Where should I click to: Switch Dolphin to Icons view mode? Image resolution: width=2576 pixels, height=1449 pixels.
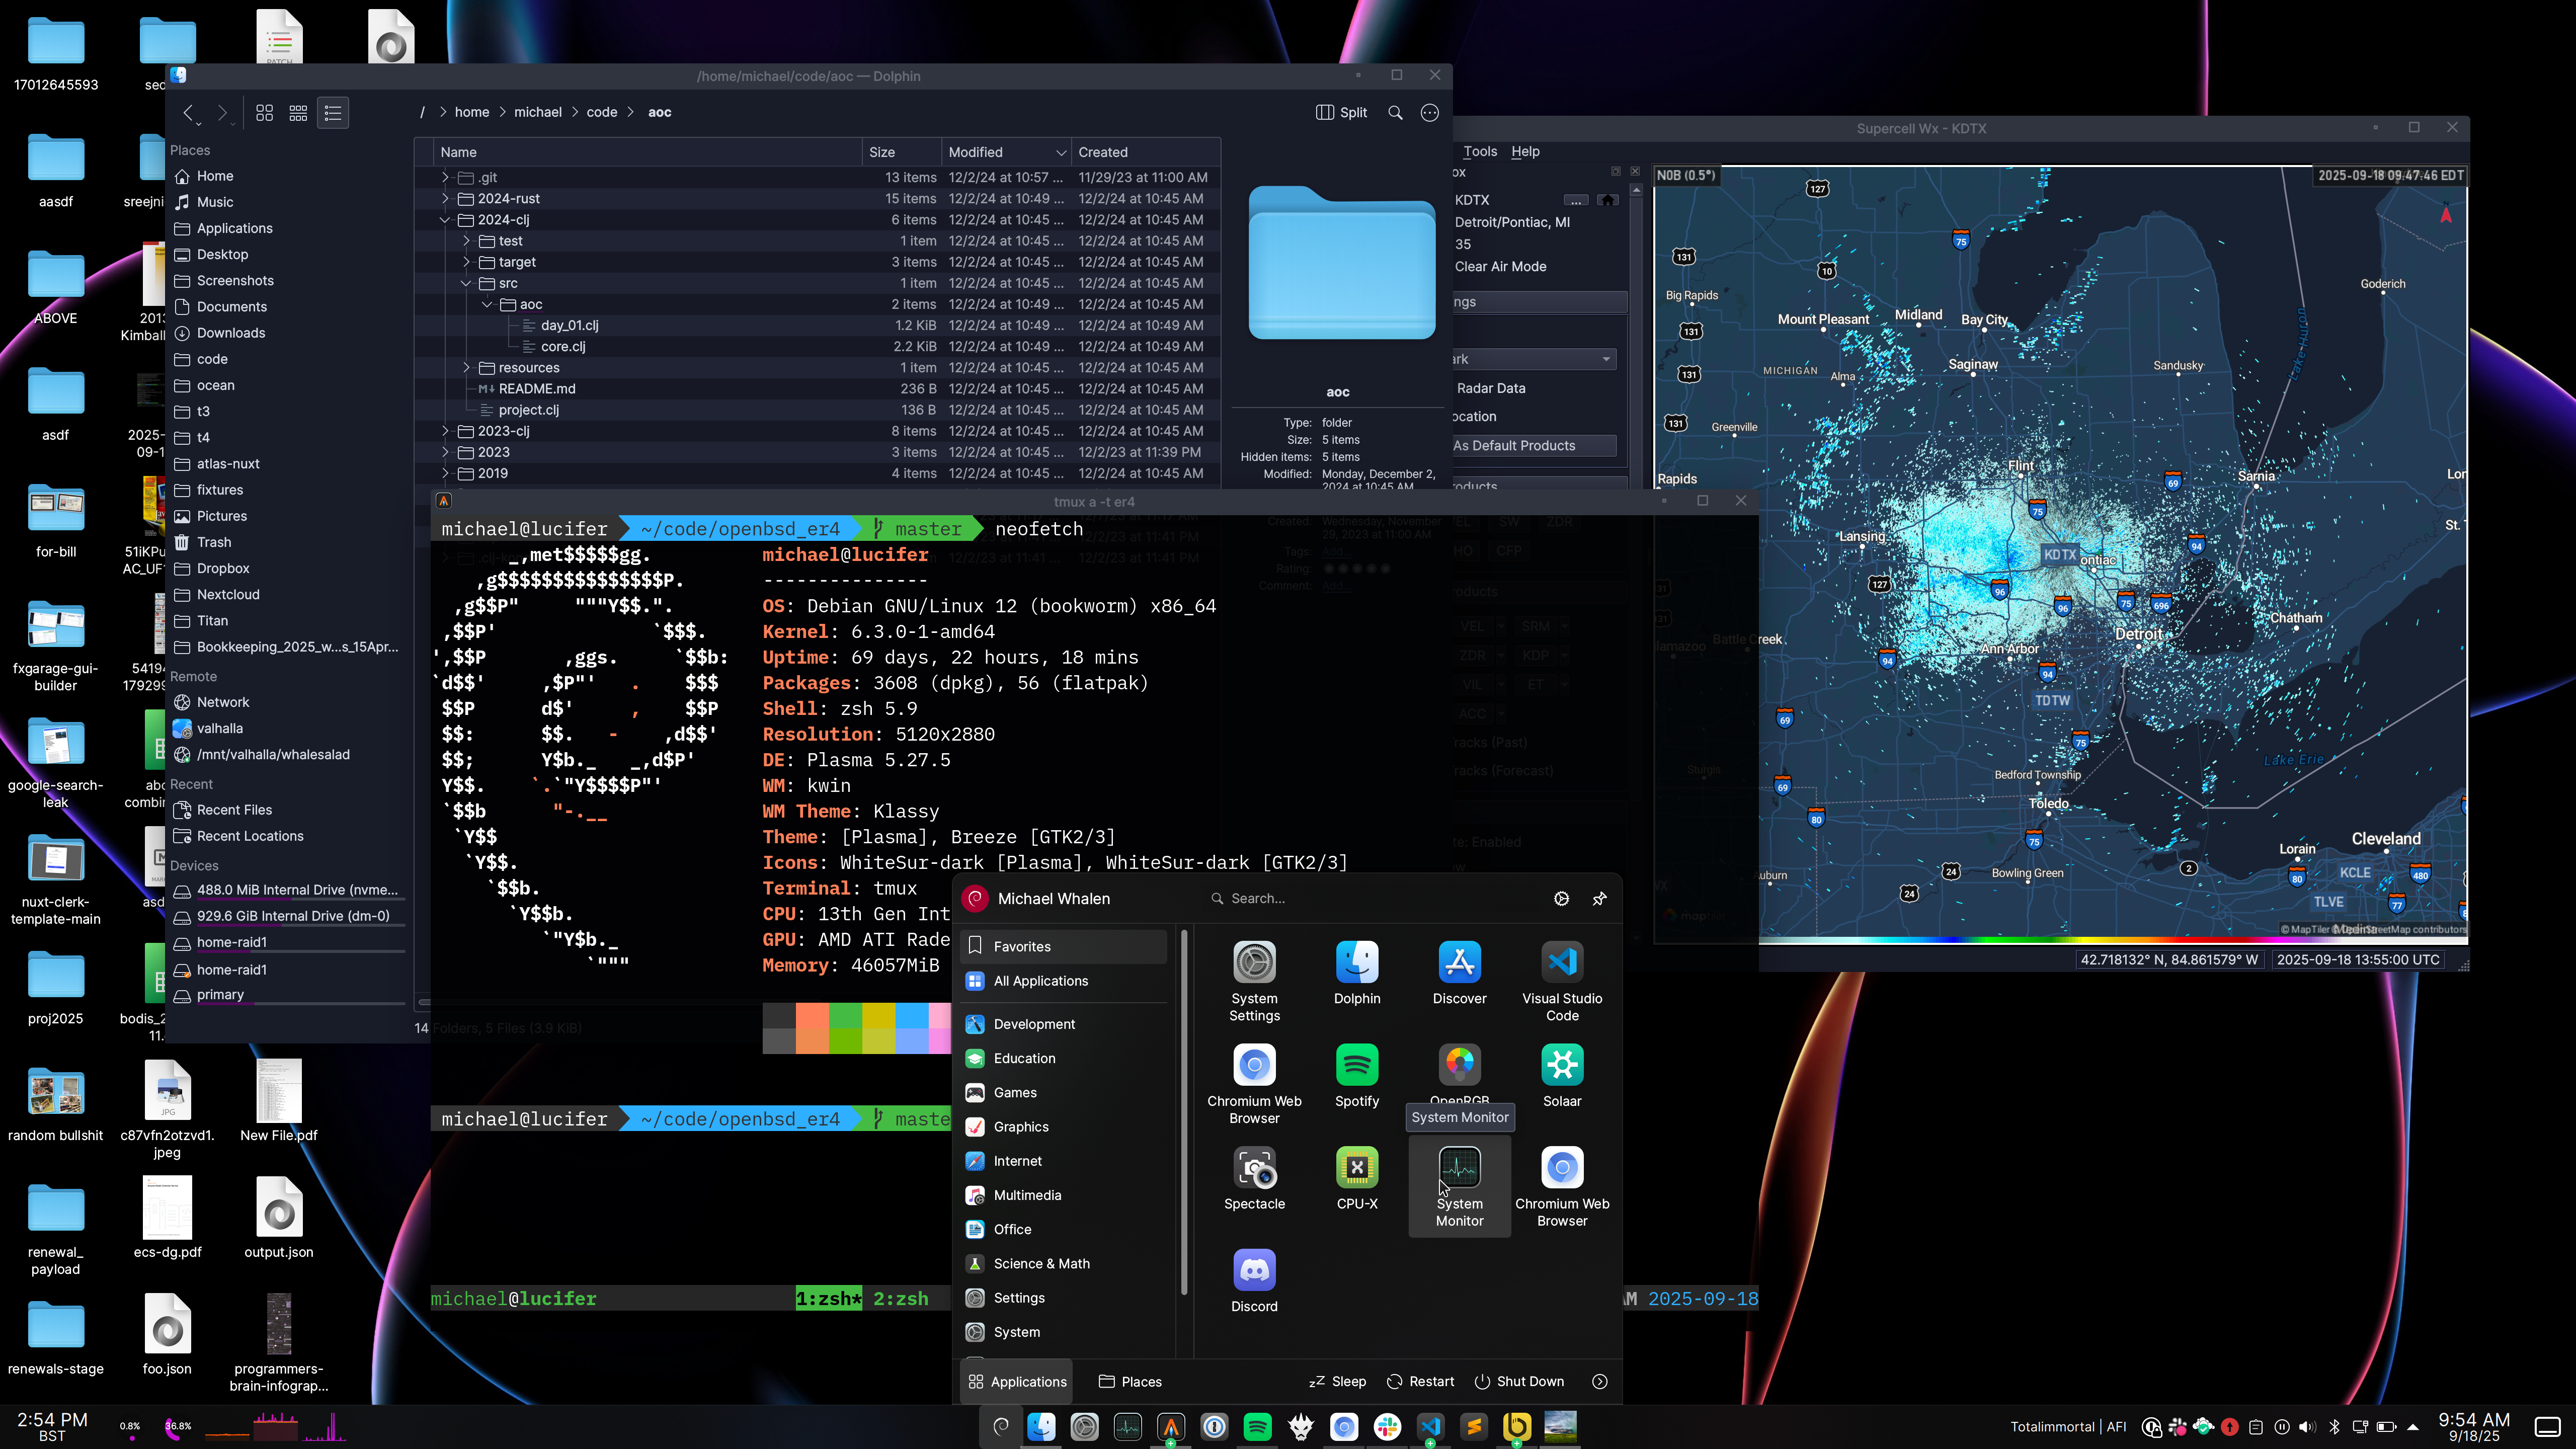point(264,113)
